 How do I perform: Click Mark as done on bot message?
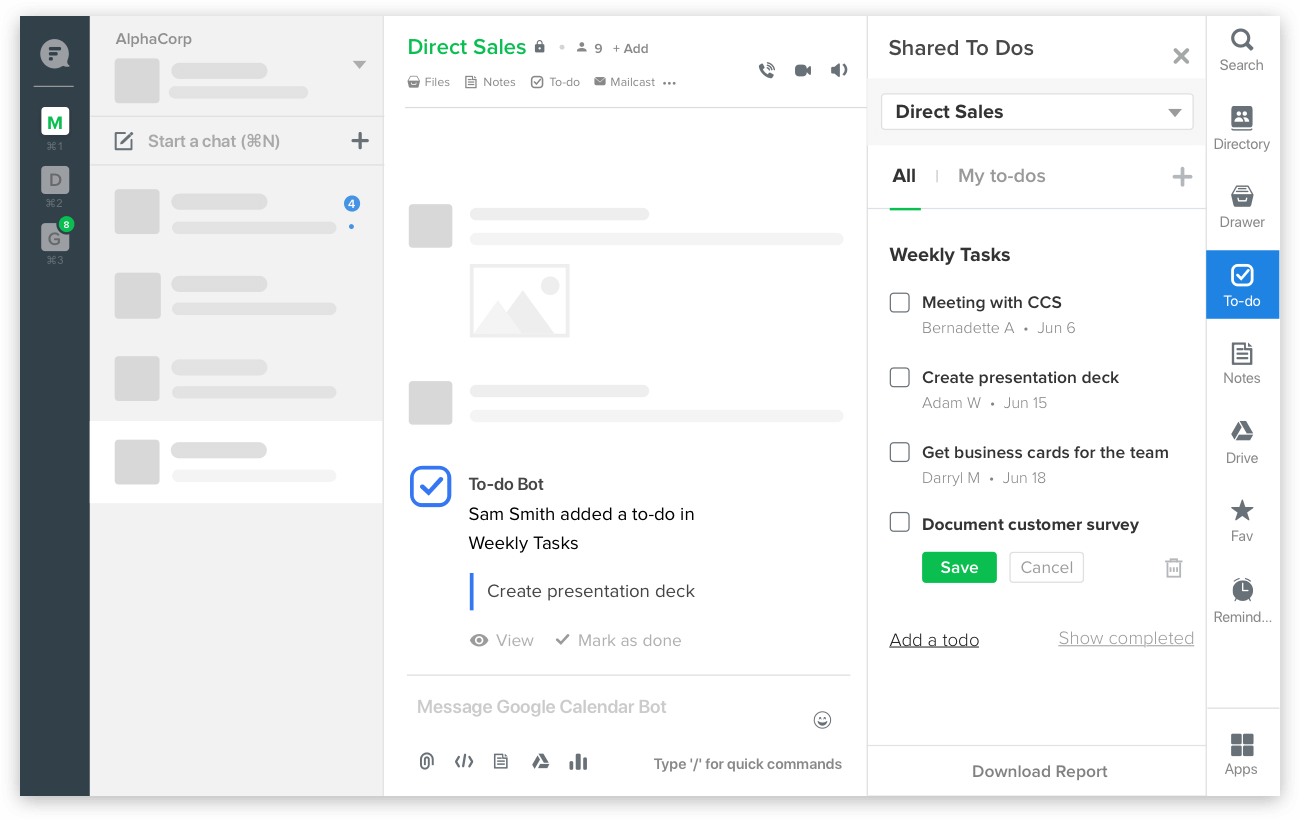click(619, 640)
